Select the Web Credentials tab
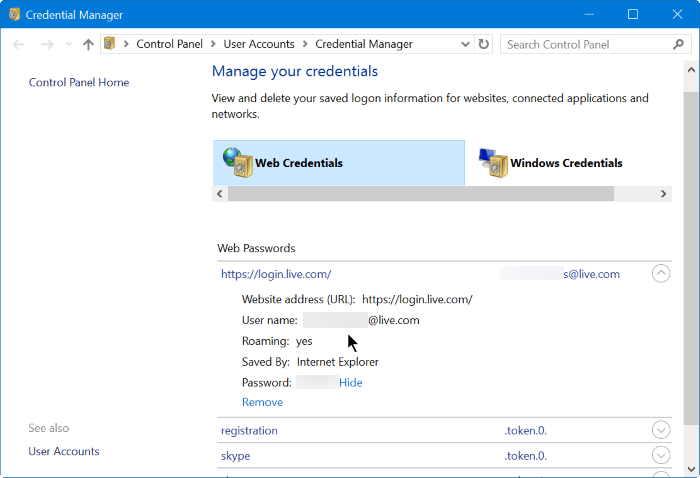 pyautogui.click(x=339, y=162)
